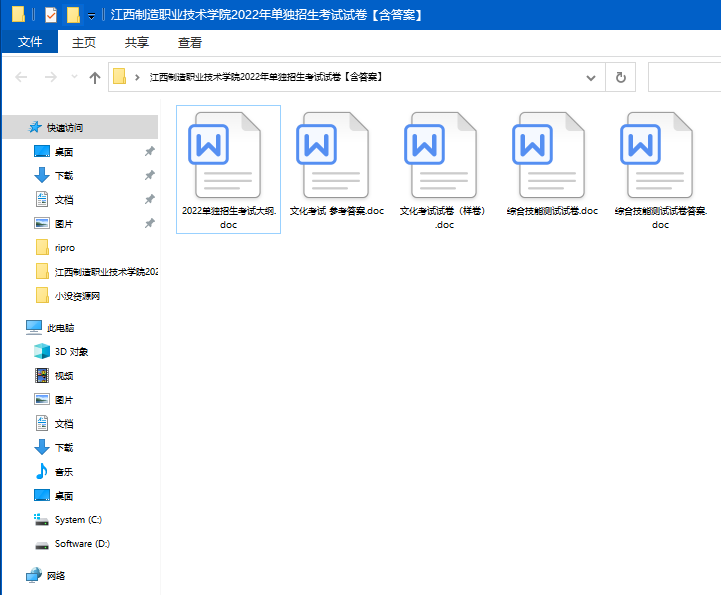Click the Properties quick access toolbar icon
721x595 pixels.
(51, 15)
